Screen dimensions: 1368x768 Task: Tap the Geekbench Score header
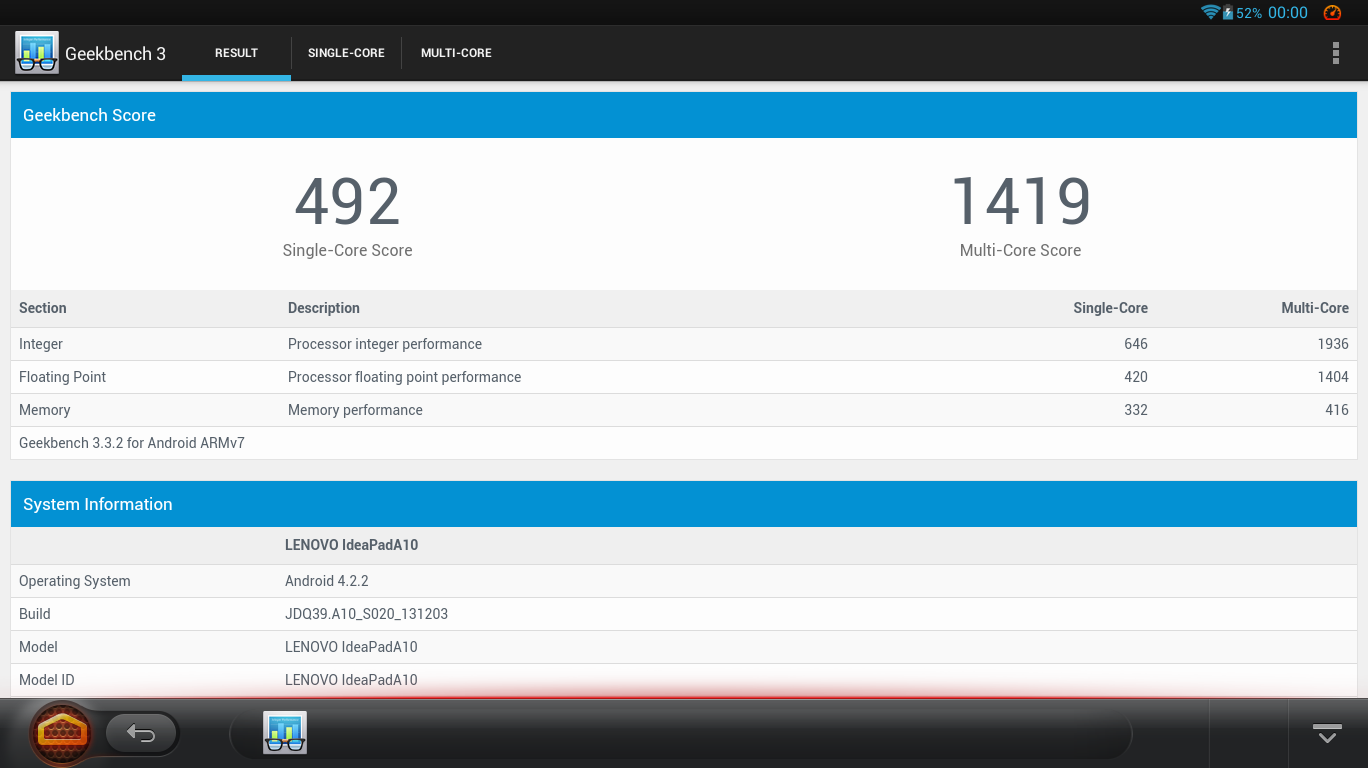click(x=684, y=115)
